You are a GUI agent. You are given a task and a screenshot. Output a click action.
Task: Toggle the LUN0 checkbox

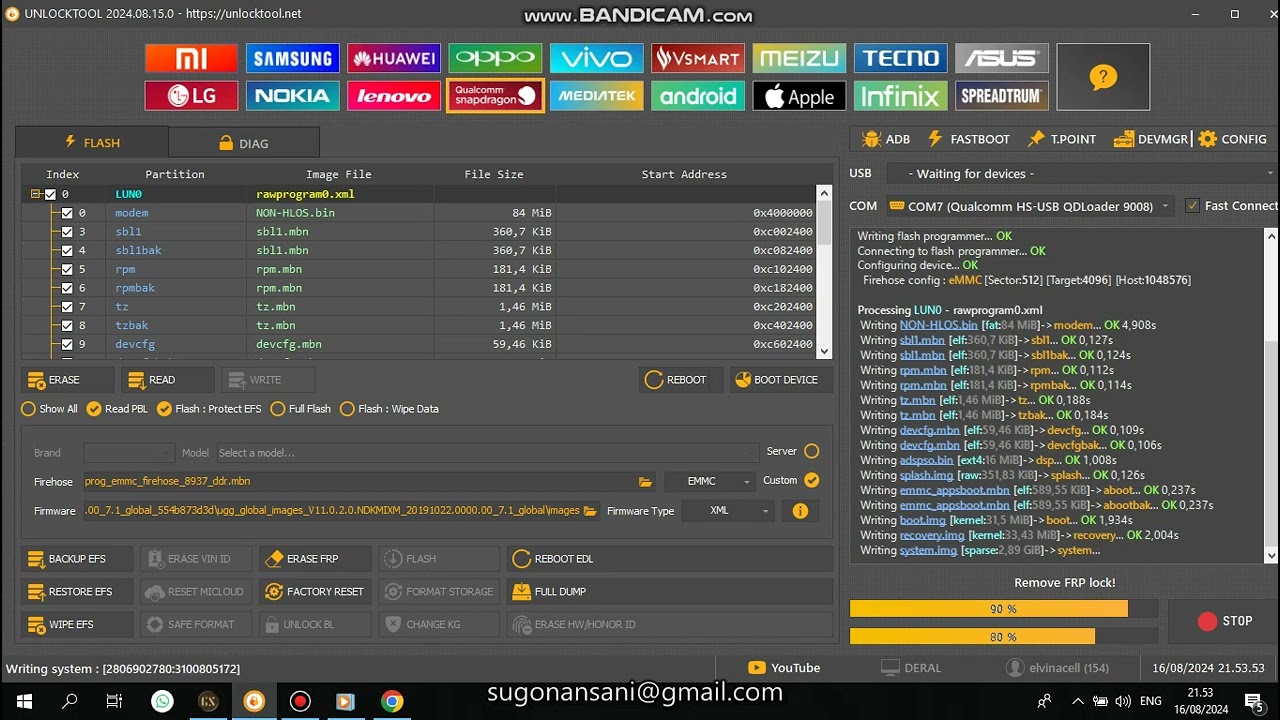pyautogui.click(x=50, y=195)
